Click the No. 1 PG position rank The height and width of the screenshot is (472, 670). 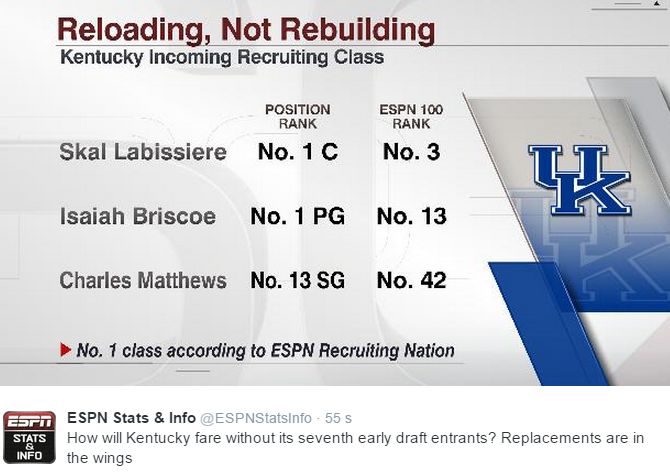click(x=297, y=216)
